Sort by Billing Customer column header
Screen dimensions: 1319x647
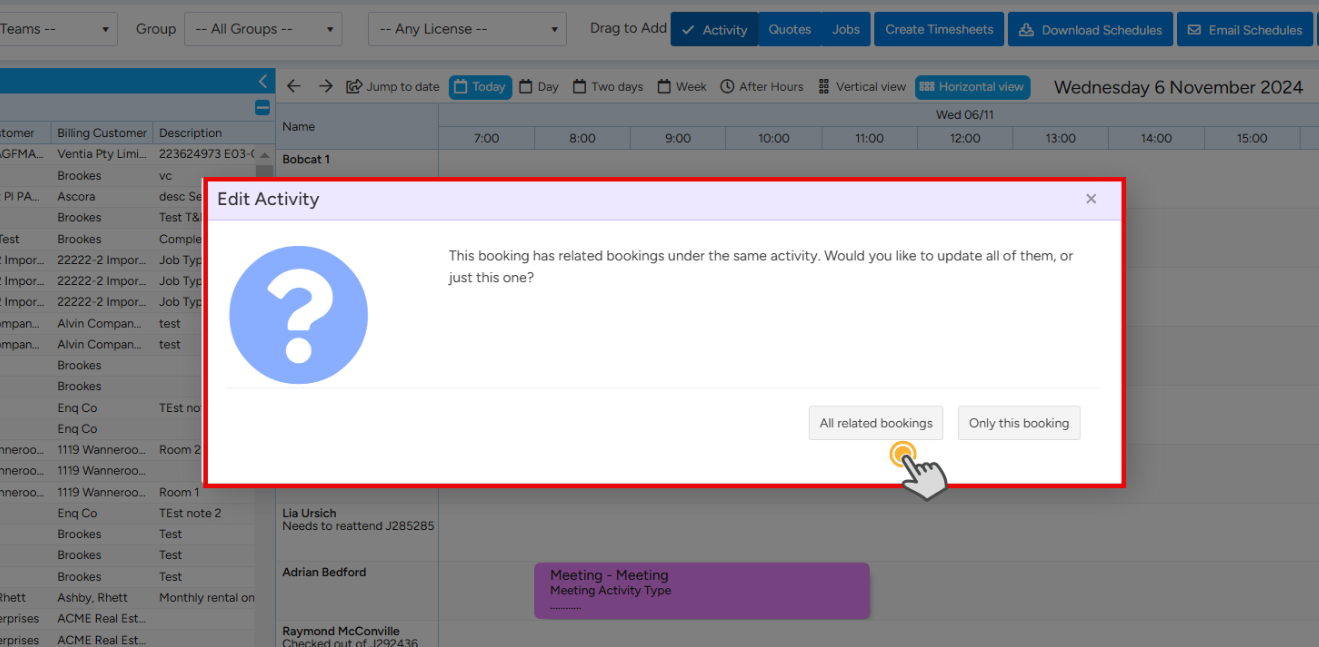coord(102,133)
